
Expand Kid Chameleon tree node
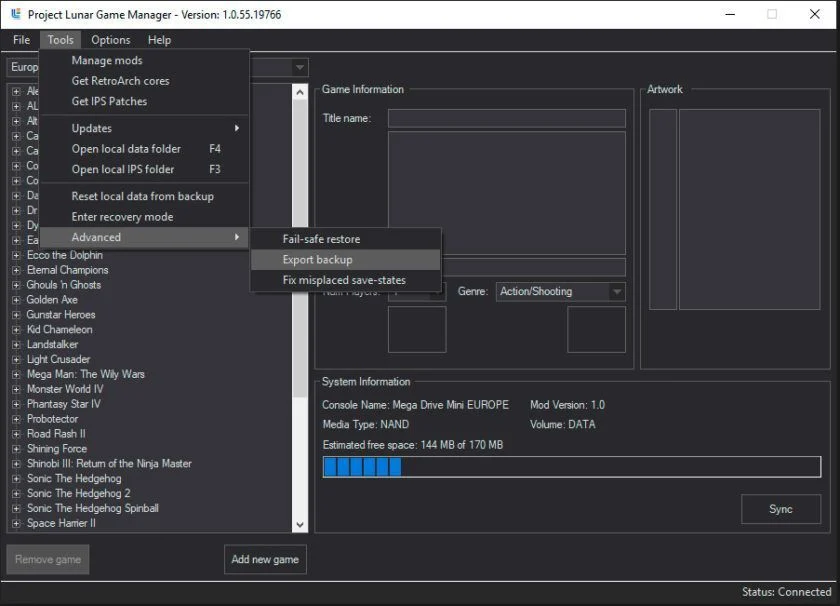pyautogui.click(x=16, y=330)
